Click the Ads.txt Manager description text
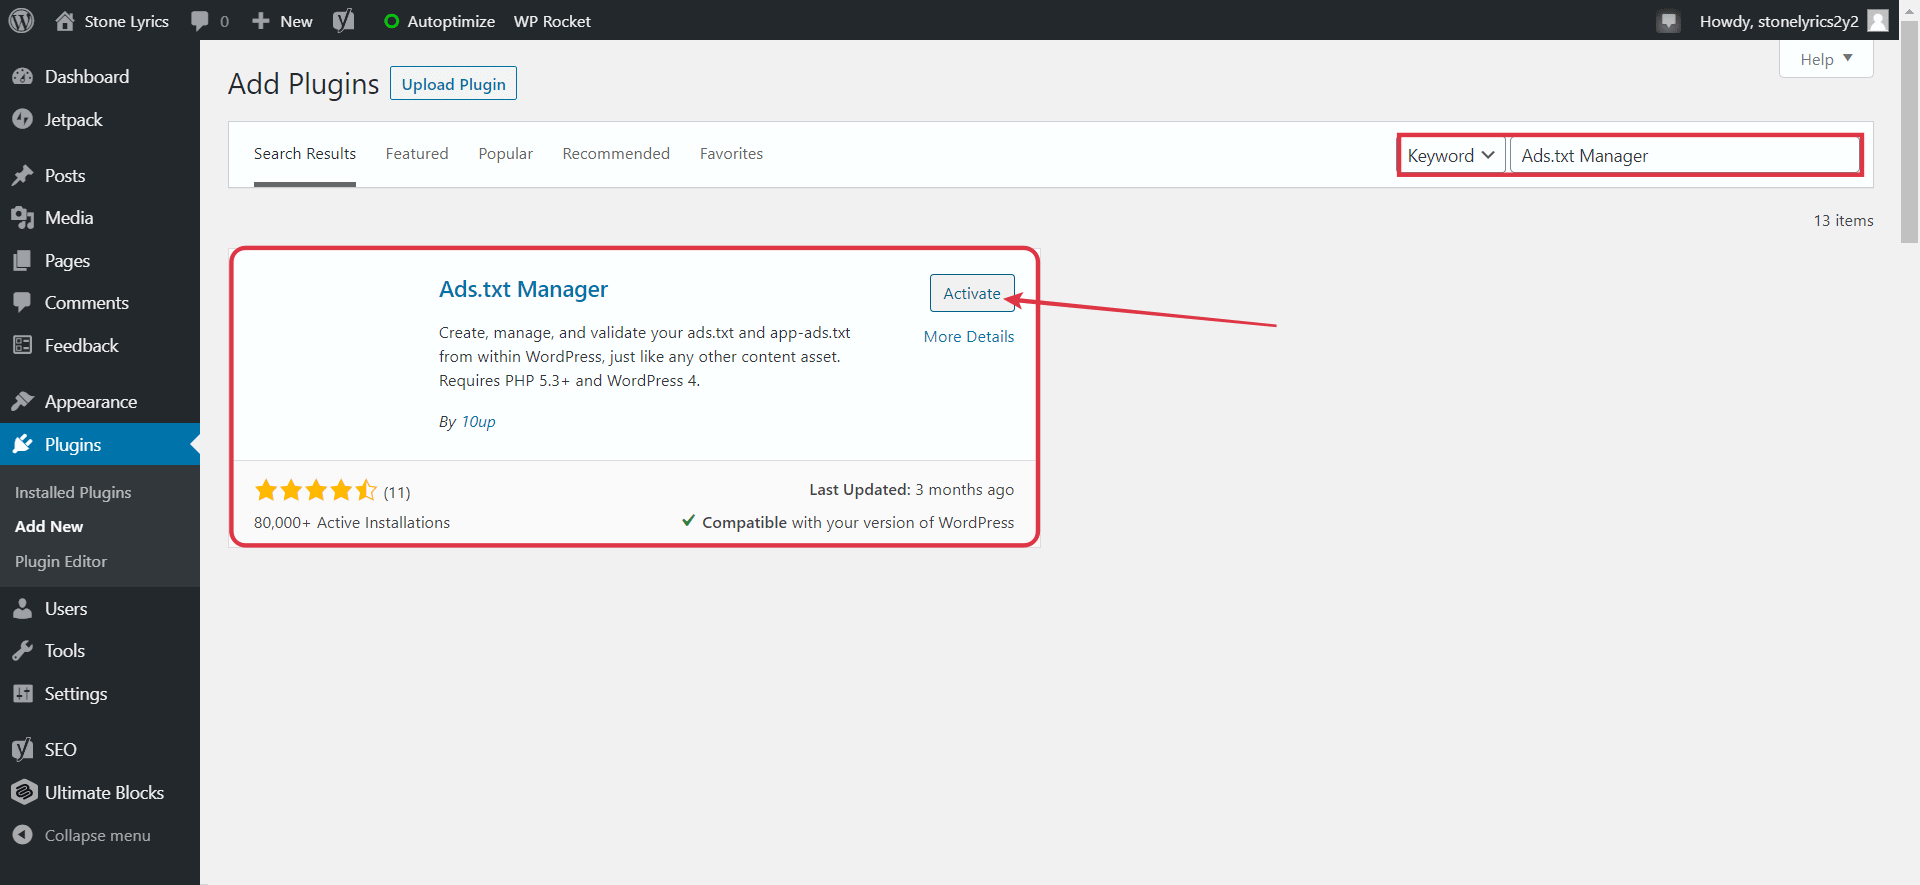Screen dimensions: 1920x885 point(645,357)
